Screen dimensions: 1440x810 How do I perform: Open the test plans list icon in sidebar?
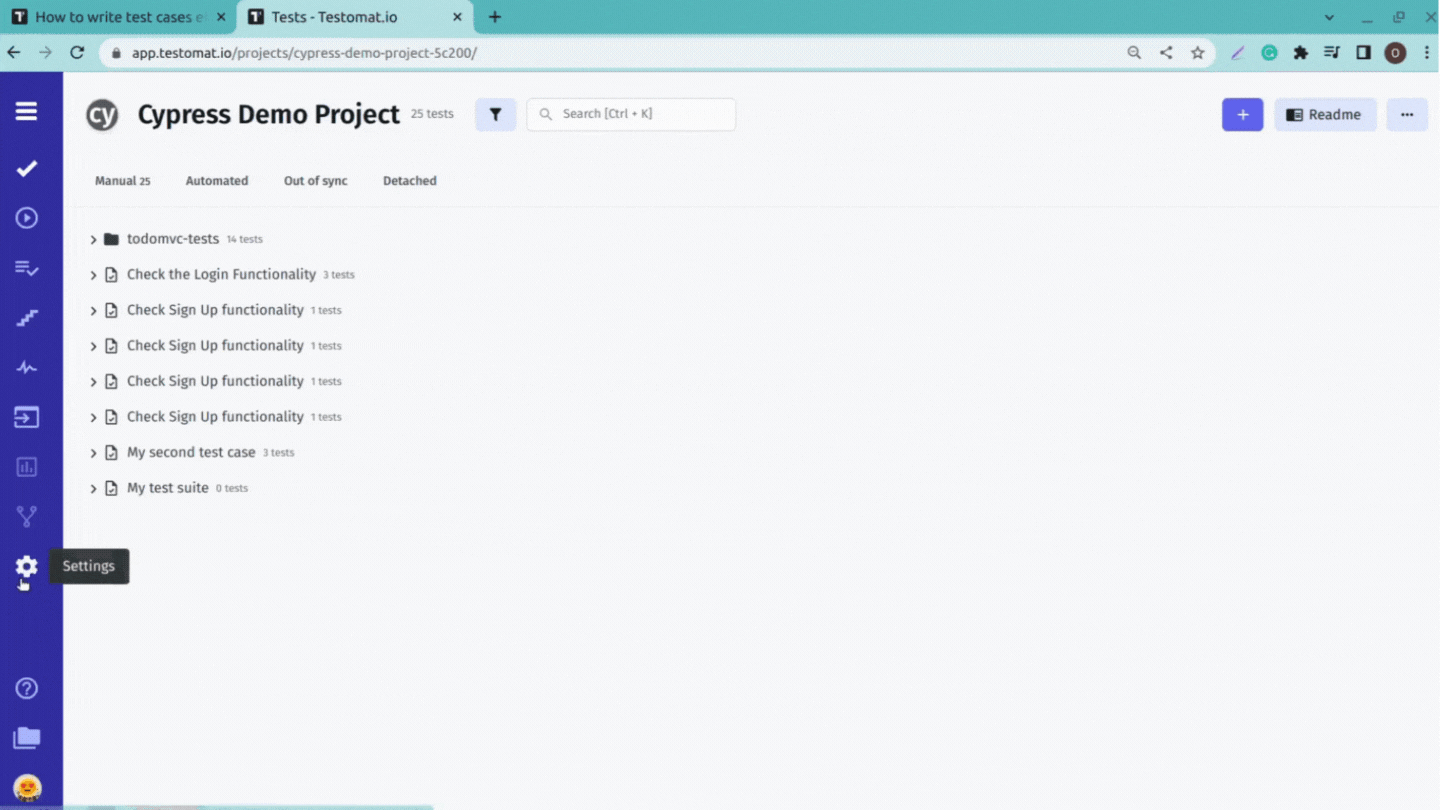pos(25,267)
